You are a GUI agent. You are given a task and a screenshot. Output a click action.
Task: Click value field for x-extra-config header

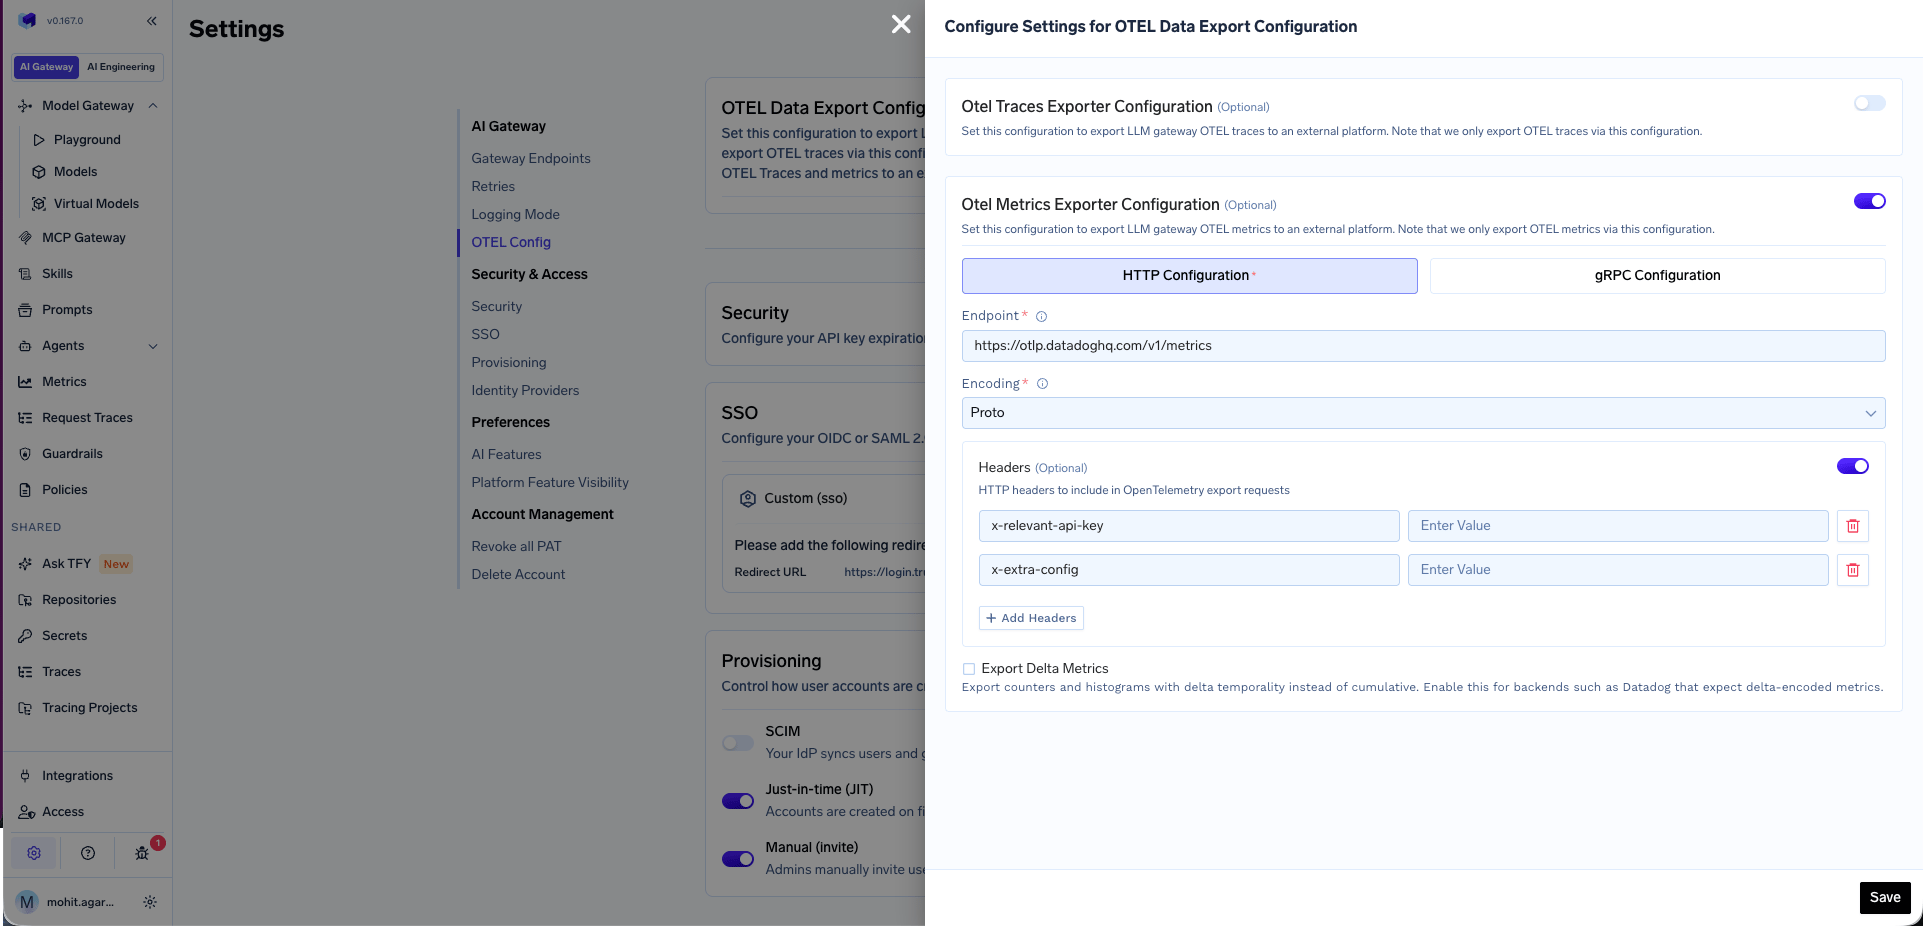pos(1618,570)
